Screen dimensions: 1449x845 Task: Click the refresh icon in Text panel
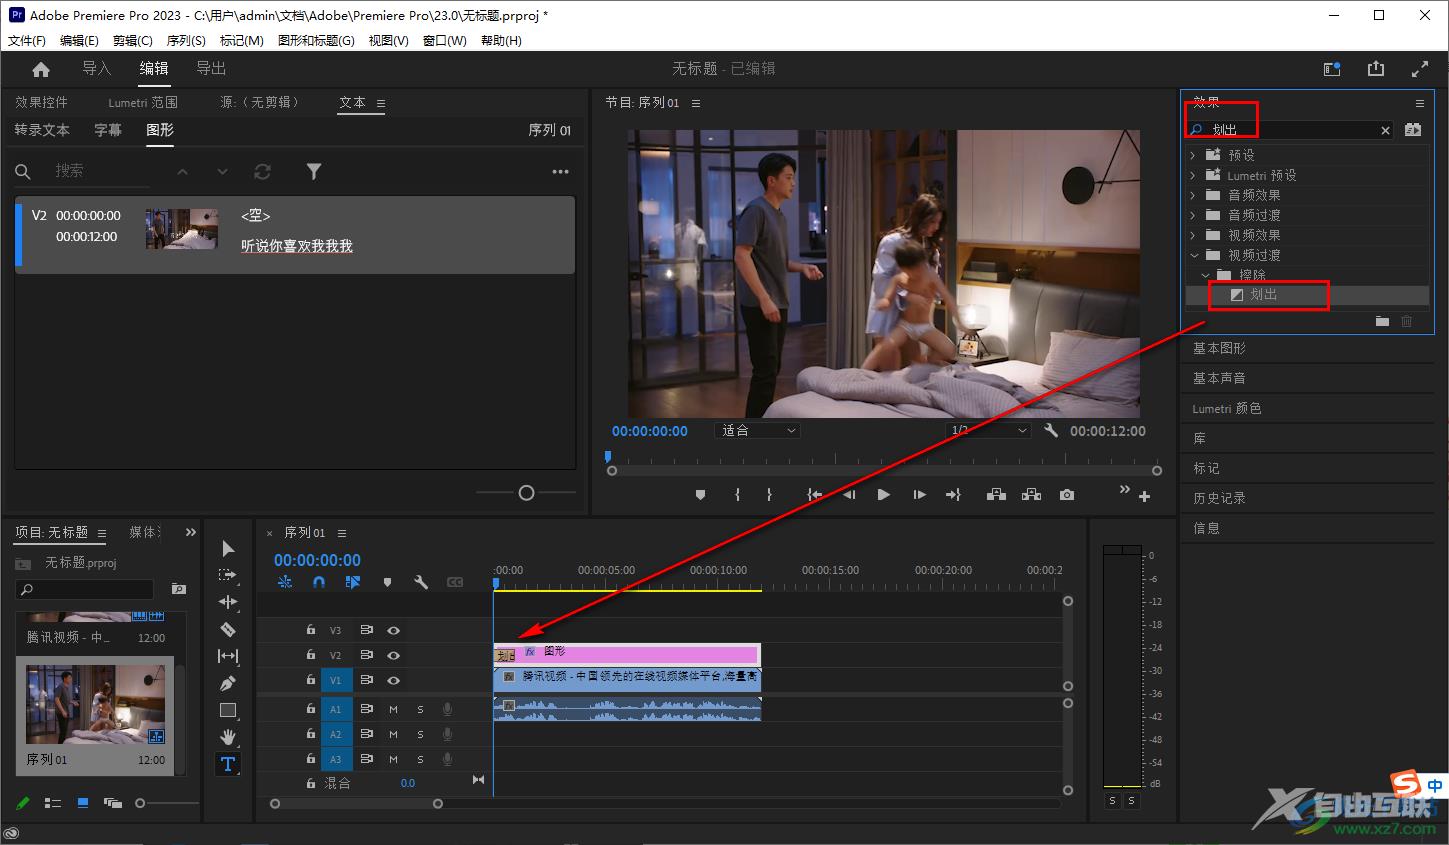click(x=263, y=171)
